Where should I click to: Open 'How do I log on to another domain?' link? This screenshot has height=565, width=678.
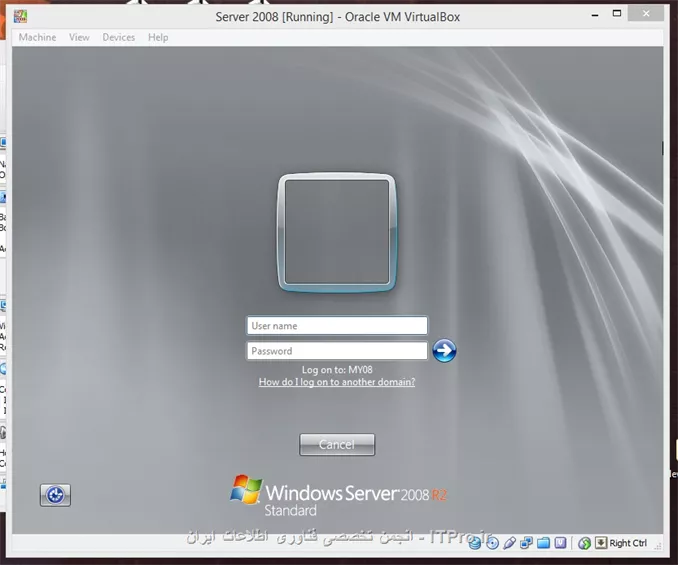pos(337,382)
